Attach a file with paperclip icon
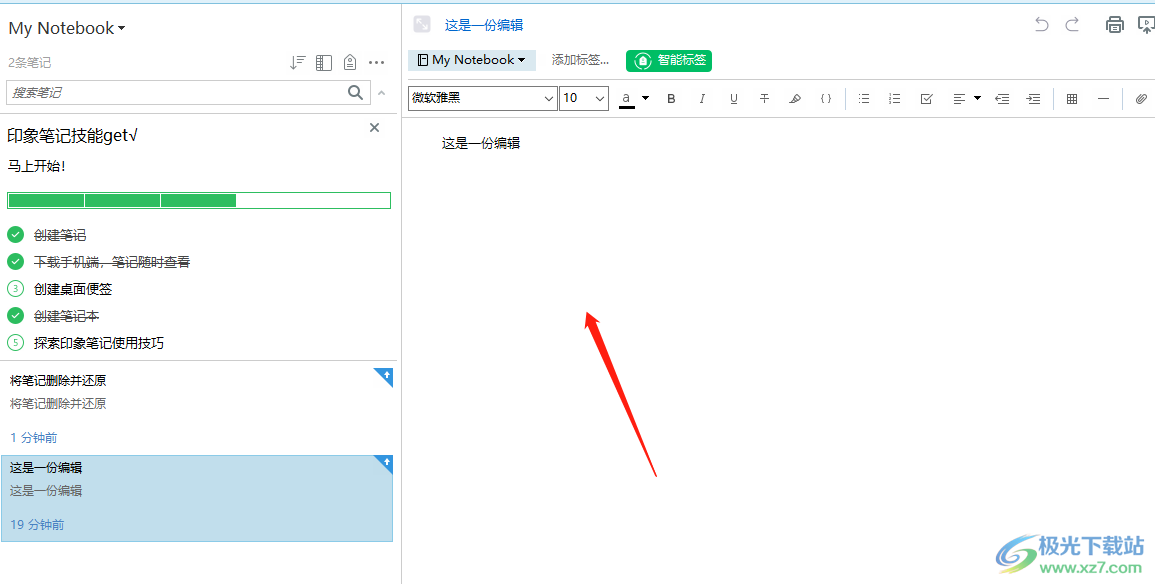The image size is (1155, 584). pos(1141,99)
